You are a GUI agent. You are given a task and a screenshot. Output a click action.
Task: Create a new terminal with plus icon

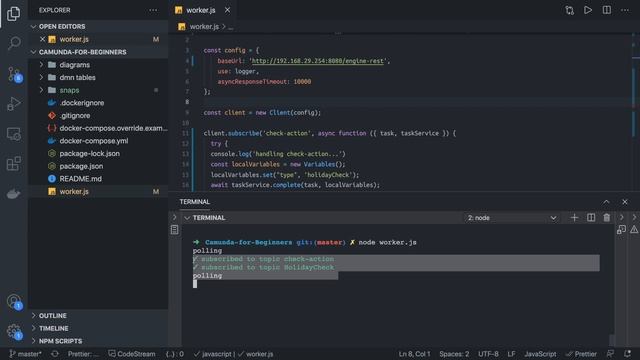[574, 218]
